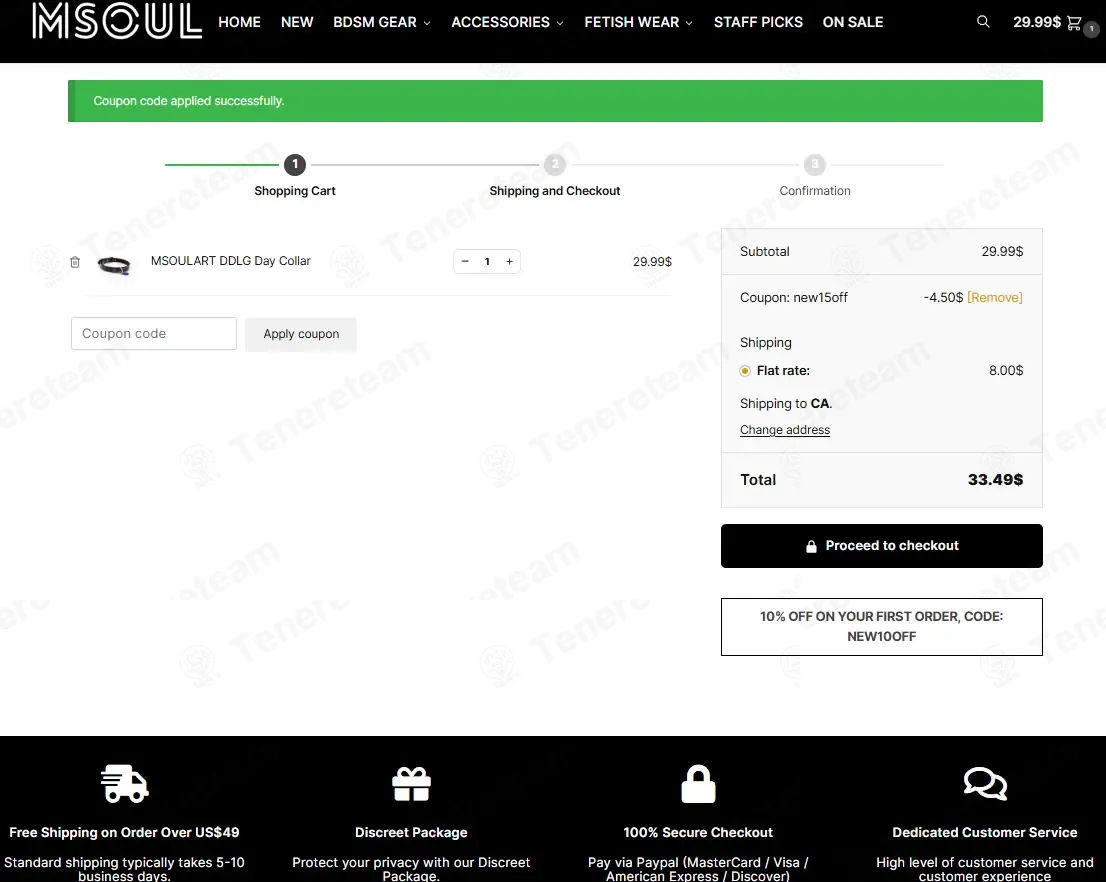Screen dimensions: 1106x882
Task: Focus the Coupon code input field
Action: point(154,334)
